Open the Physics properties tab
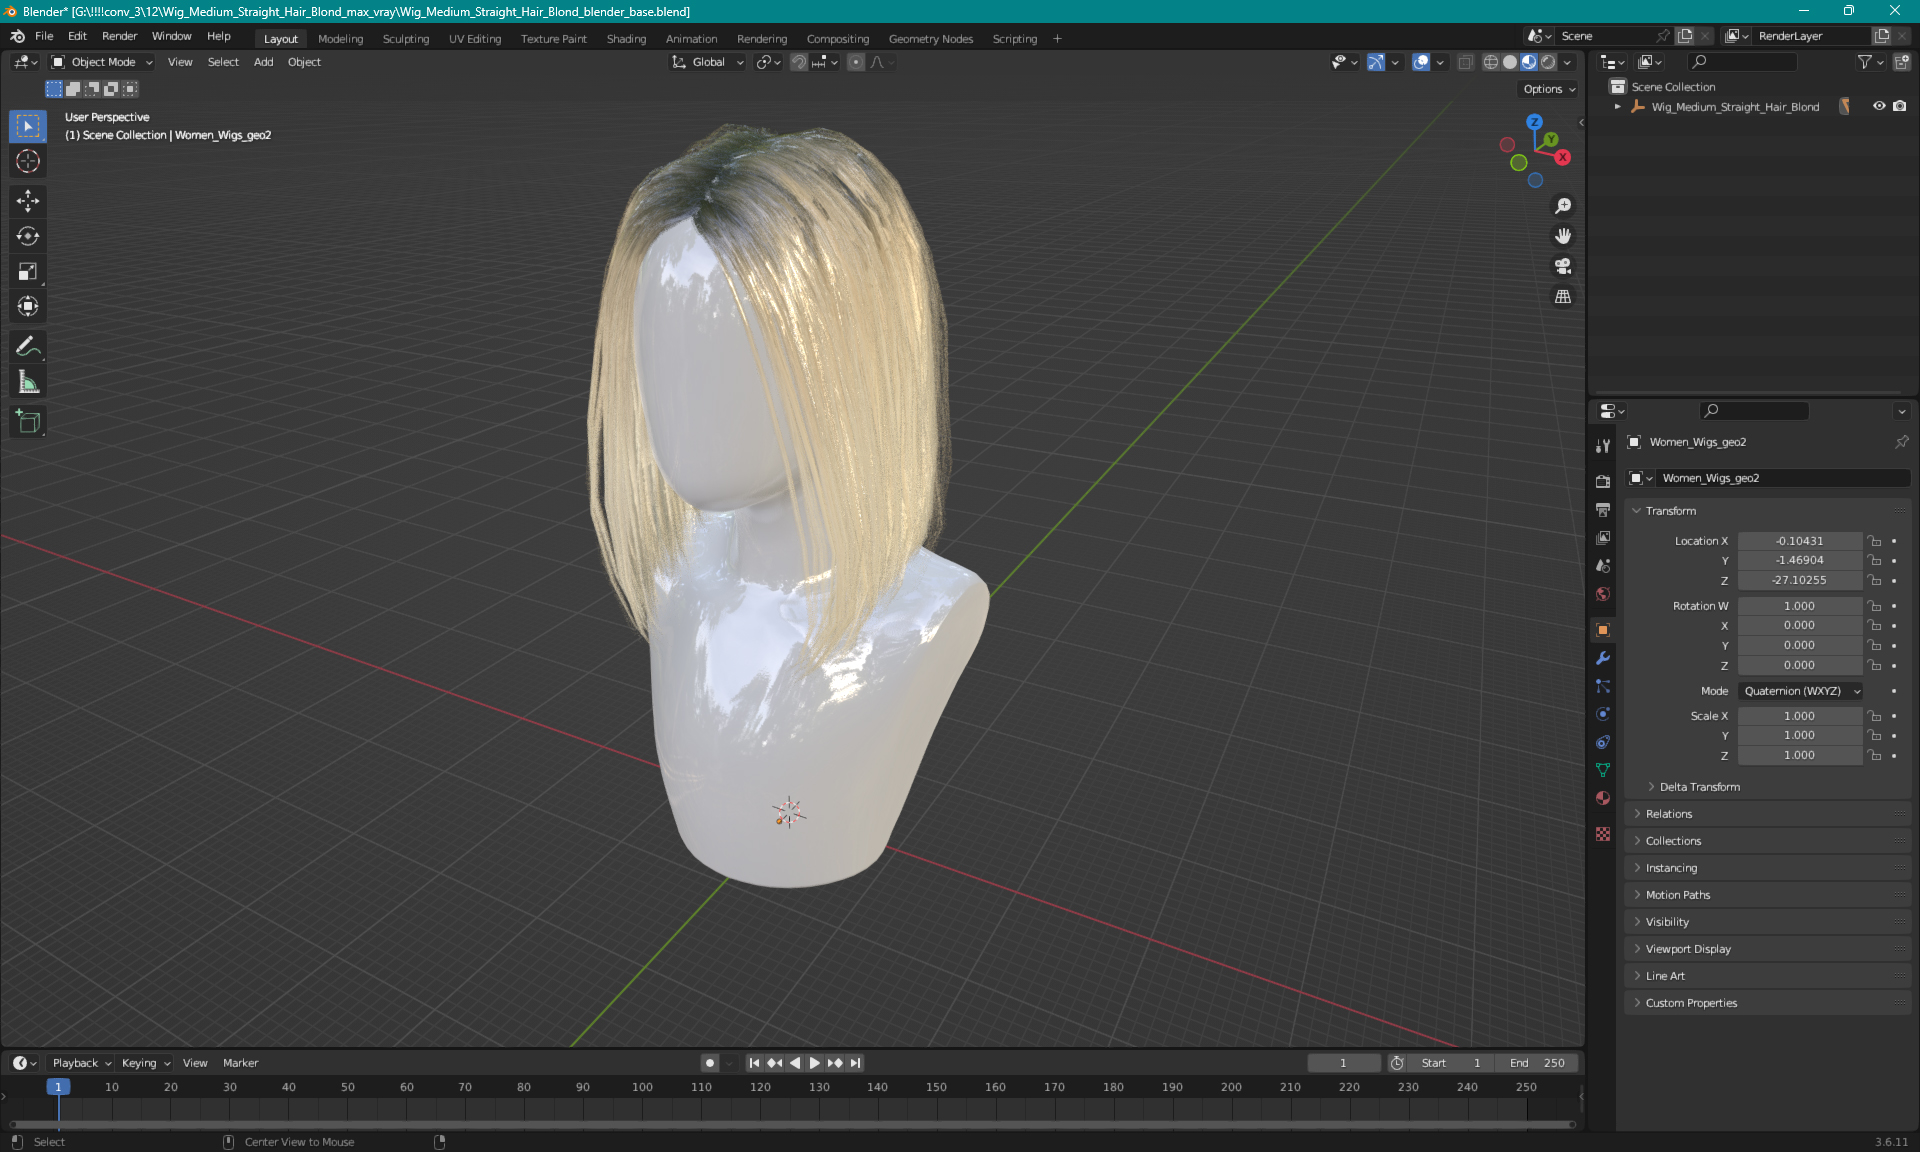The image size is (1920, 1152). [1603, 714]
